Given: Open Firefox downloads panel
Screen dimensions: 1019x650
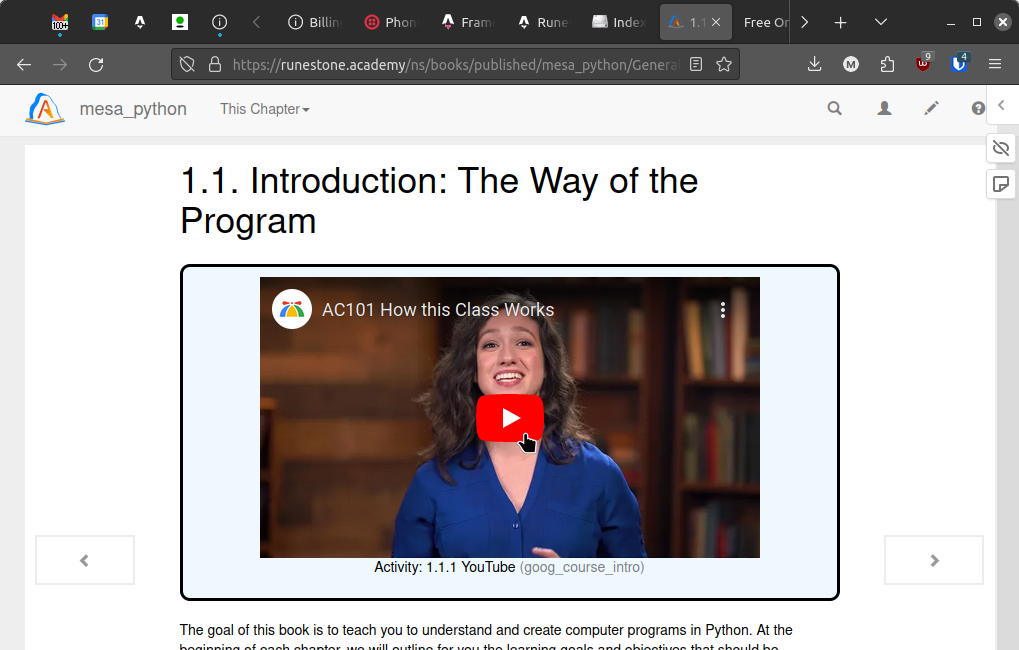Looking at the screenshot, I should point(814,65).
